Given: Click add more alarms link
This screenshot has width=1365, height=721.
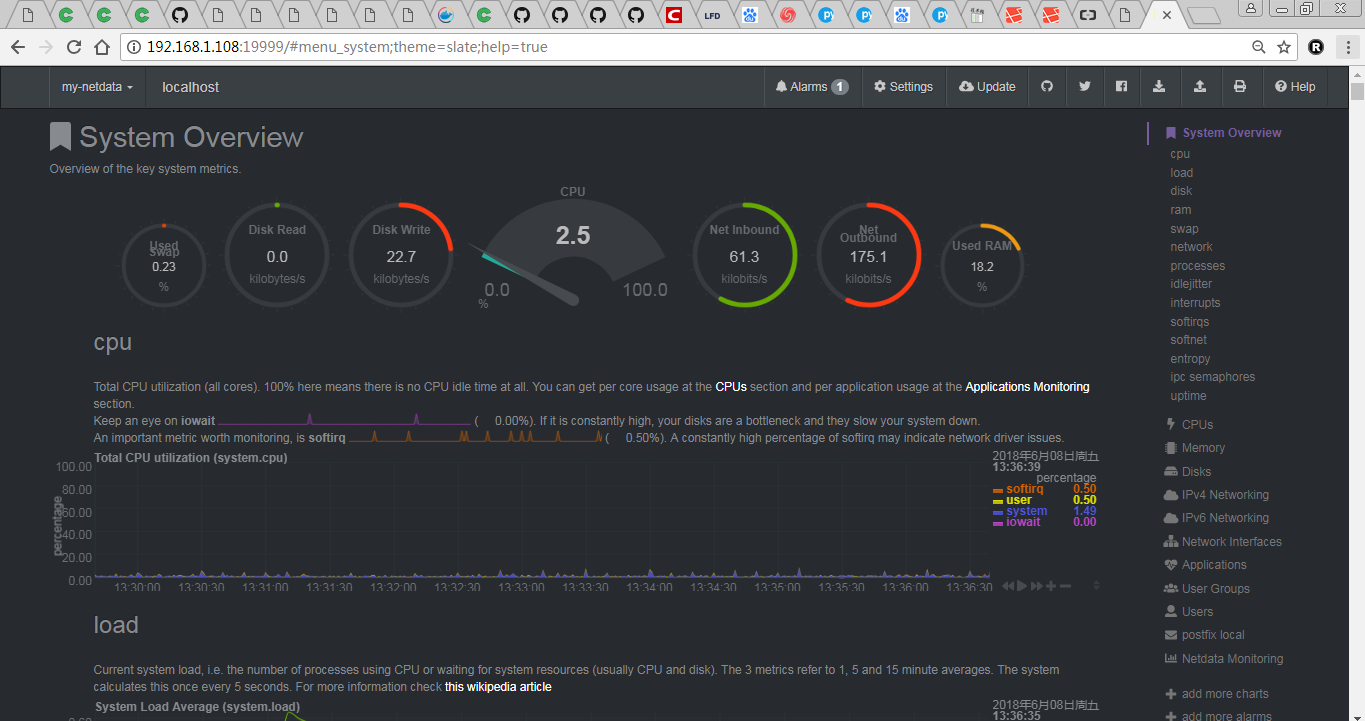Looking at the screenshot, I should (x=1218, y=716).
